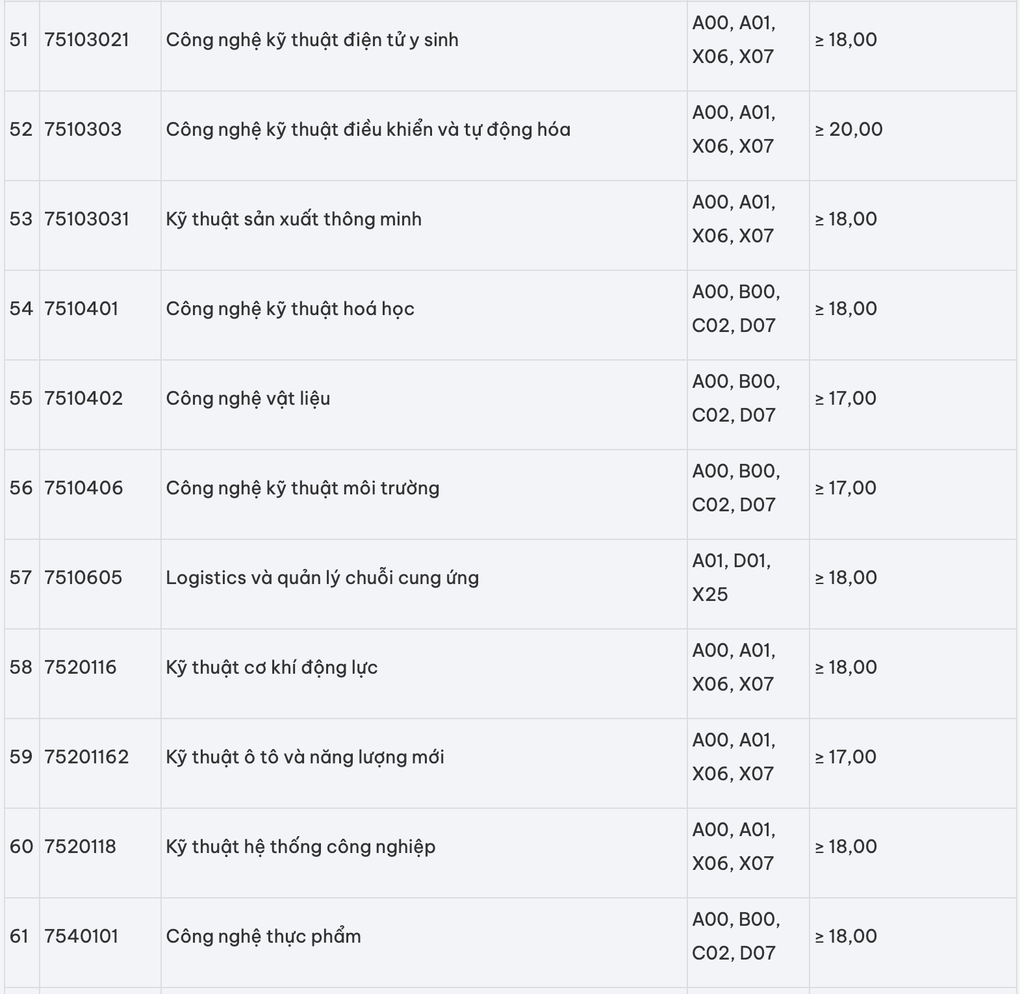This screenshot has height=994, width=1020.
Task: Select the Công nghệ vật liệu text
Action: coord(248,399)
